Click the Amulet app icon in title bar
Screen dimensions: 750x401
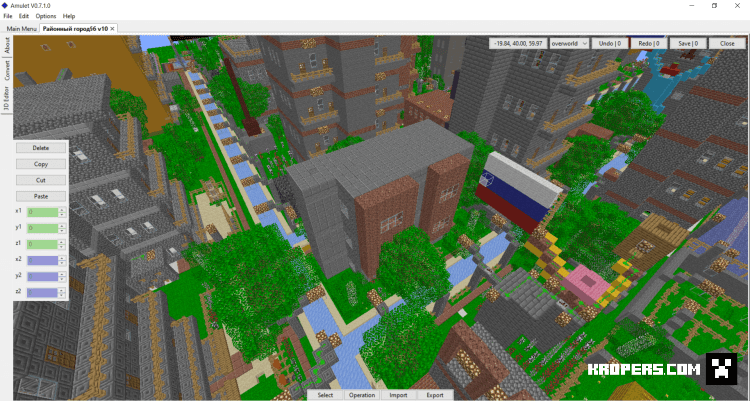(x=6, y=5)
